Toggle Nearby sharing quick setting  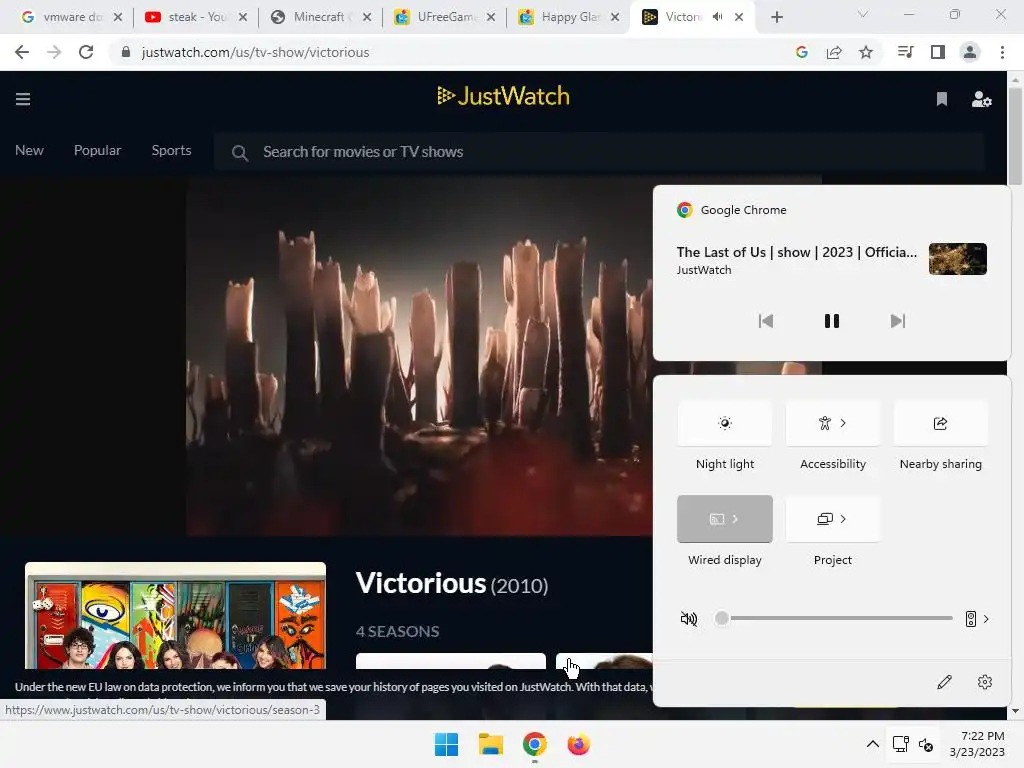tap(940, 423)
